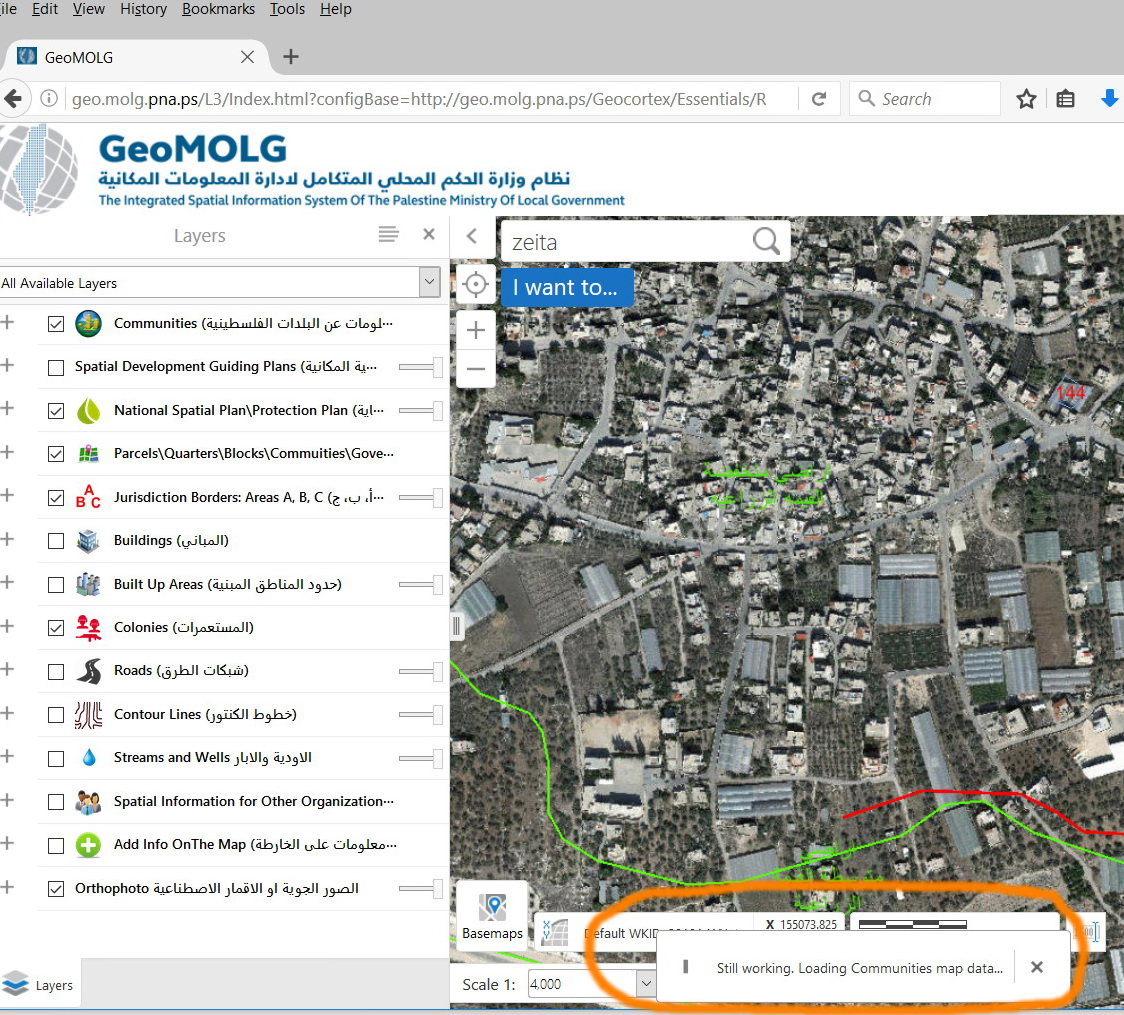Viewport: 1124px width, 1015px height.
Task: Click the I want to... button
Action: [x=567, y=287]
